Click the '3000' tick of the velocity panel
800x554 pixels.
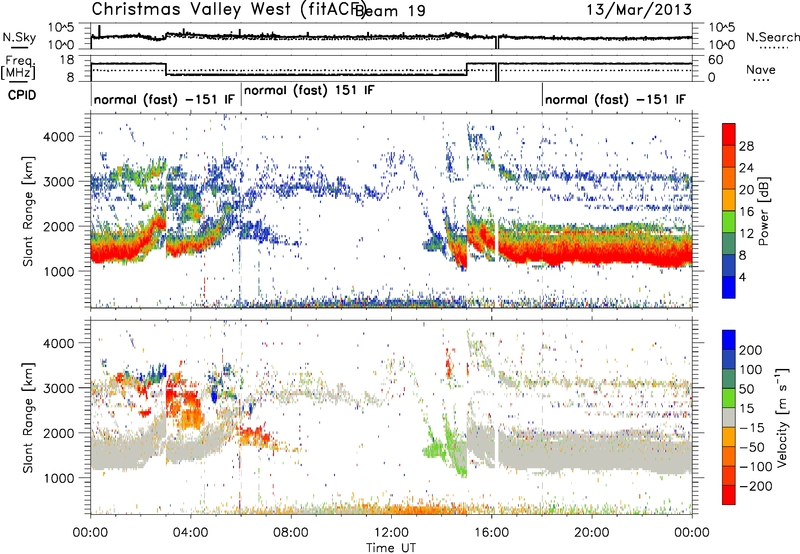(58, 388)
